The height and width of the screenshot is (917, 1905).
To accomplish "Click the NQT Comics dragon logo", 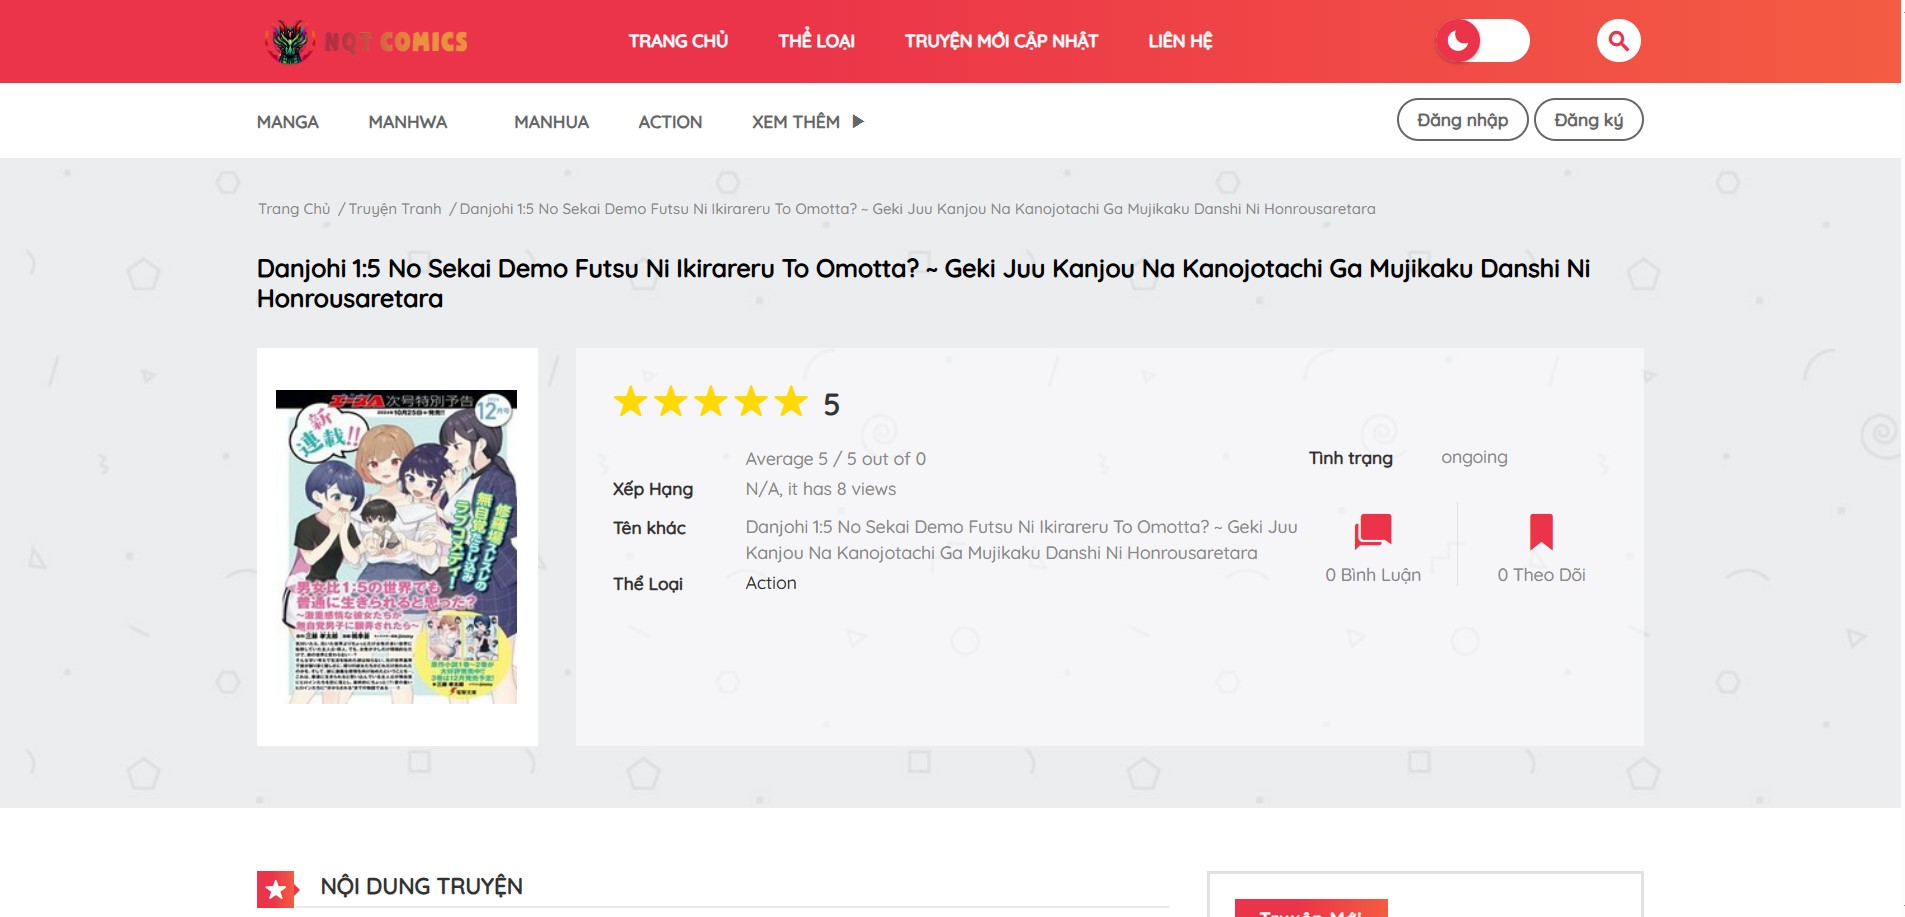I will pos(291,42).
